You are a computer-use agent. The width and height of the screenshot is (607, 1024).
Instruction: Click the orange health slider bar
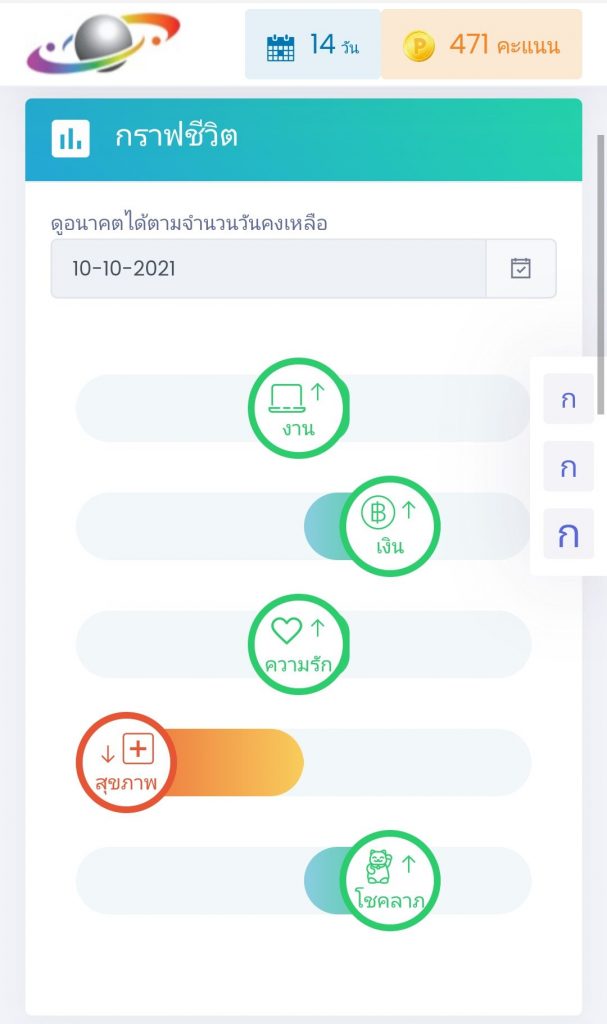click(240, 762)
